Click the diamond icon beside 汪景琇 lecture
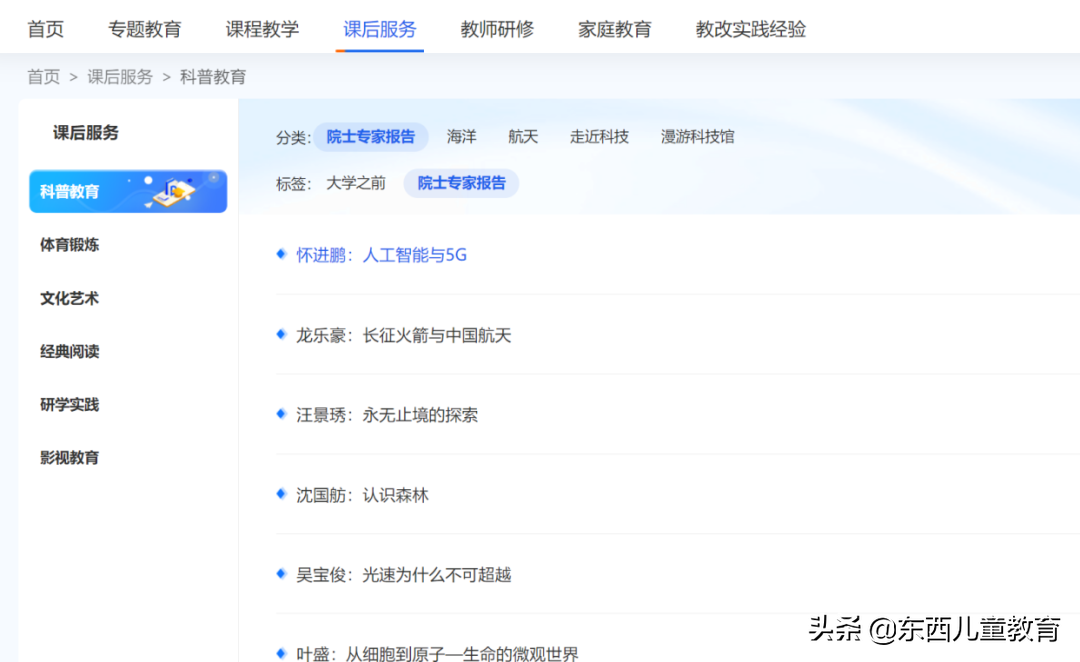Image resolution: width=1080 pixels, height=662 pixels. (280, 414)
